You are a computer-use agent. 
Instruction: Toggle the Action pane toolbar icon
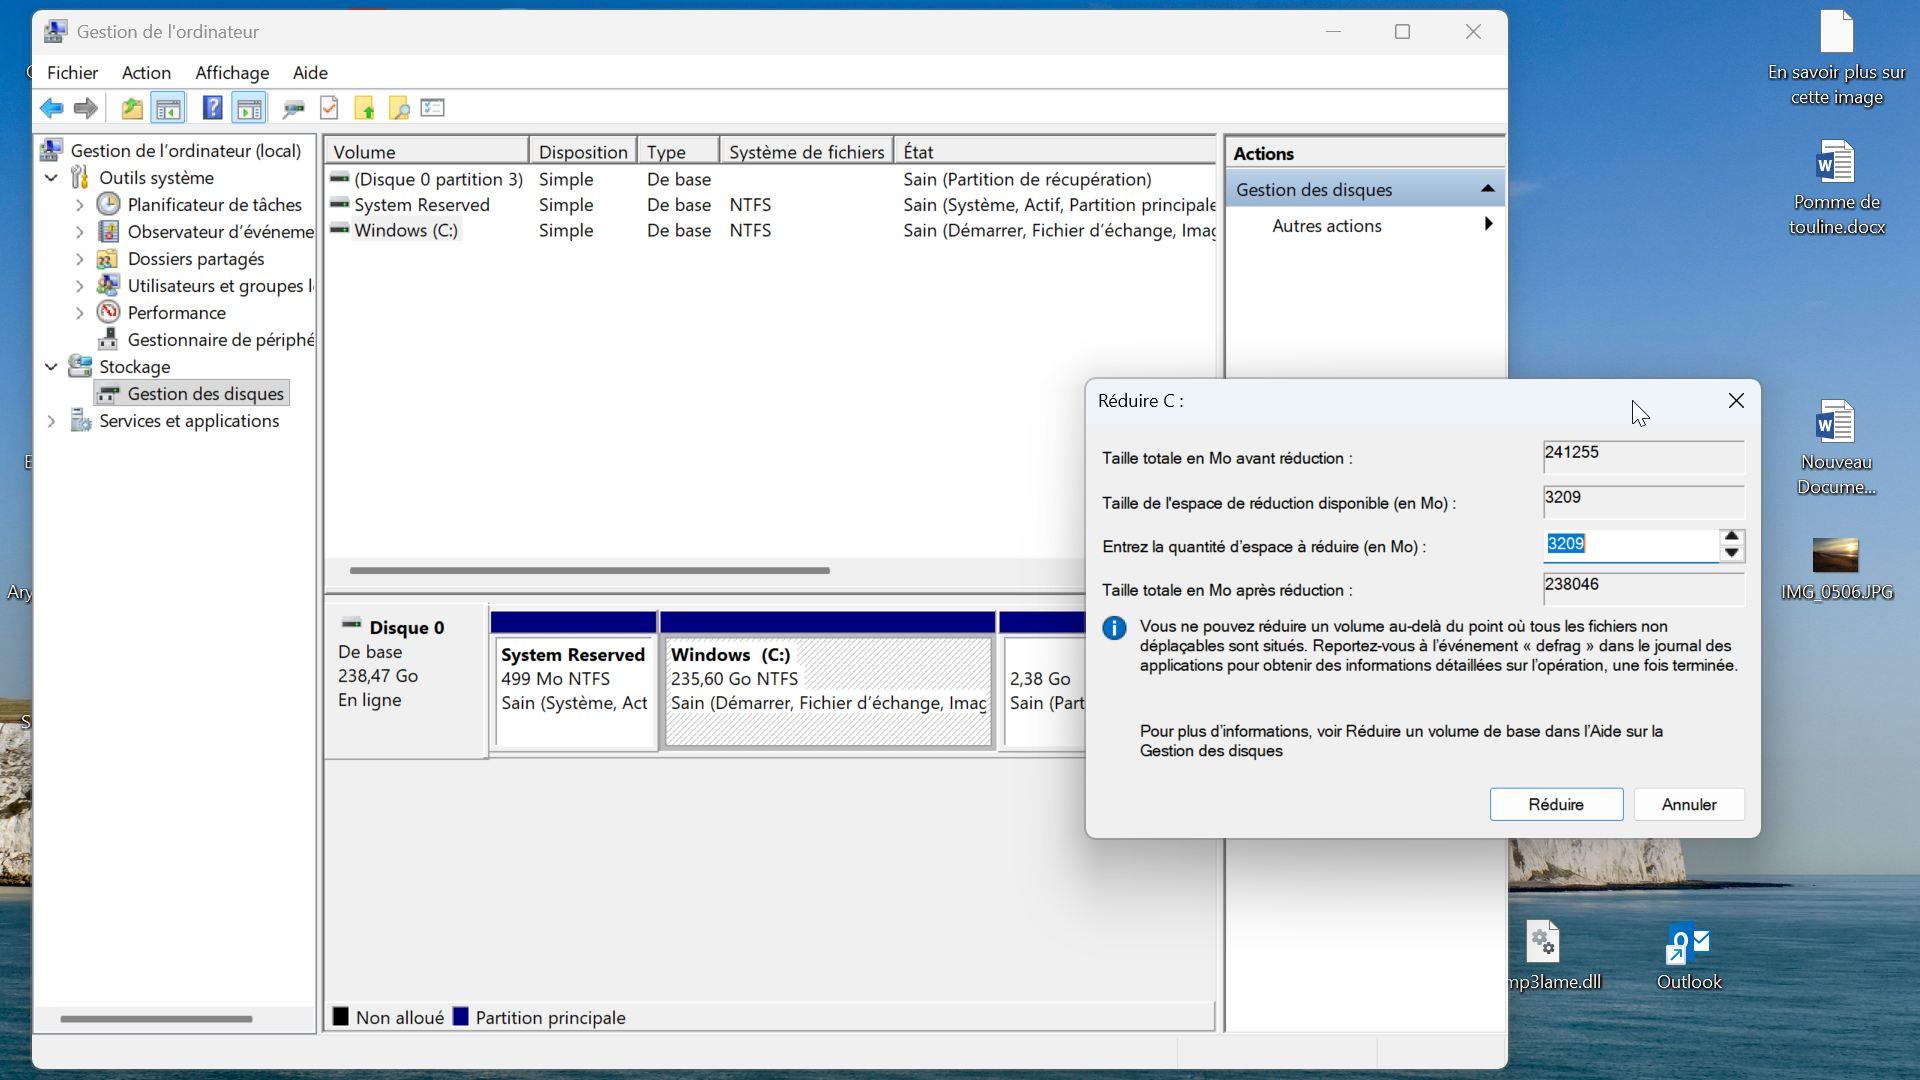(249, 108)
